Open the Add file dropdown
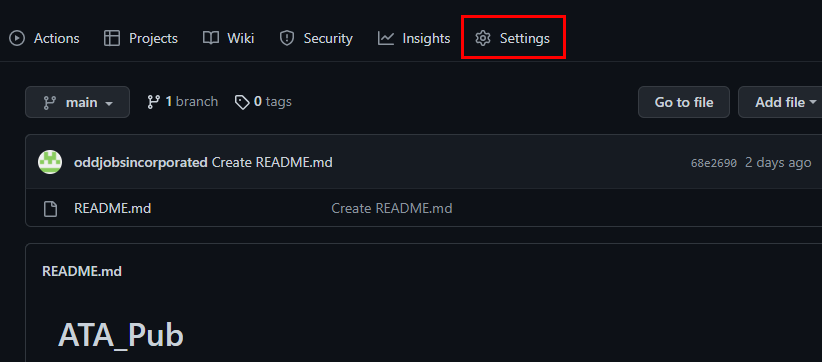 (781, 102)
